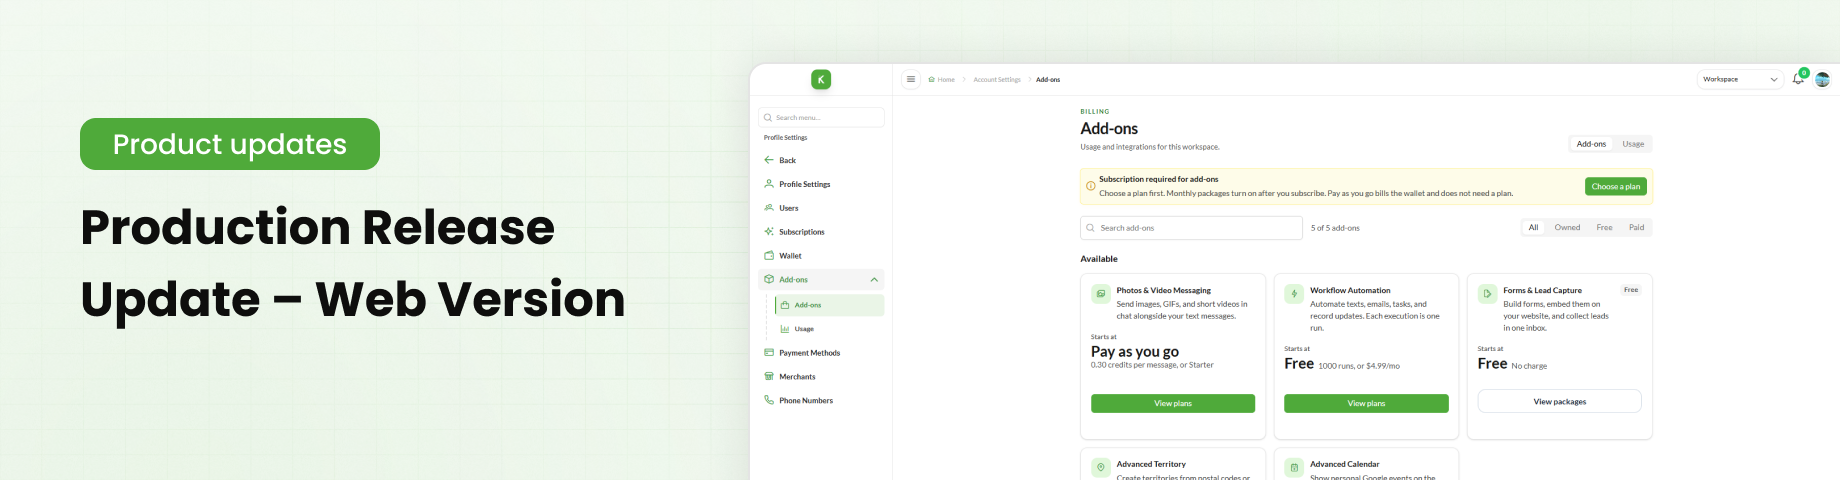Image resolution: width=1840 pixels, height=480 pixels.
Task: Click the Add-ons box icon in sidebar
Action: coord(769,280)
